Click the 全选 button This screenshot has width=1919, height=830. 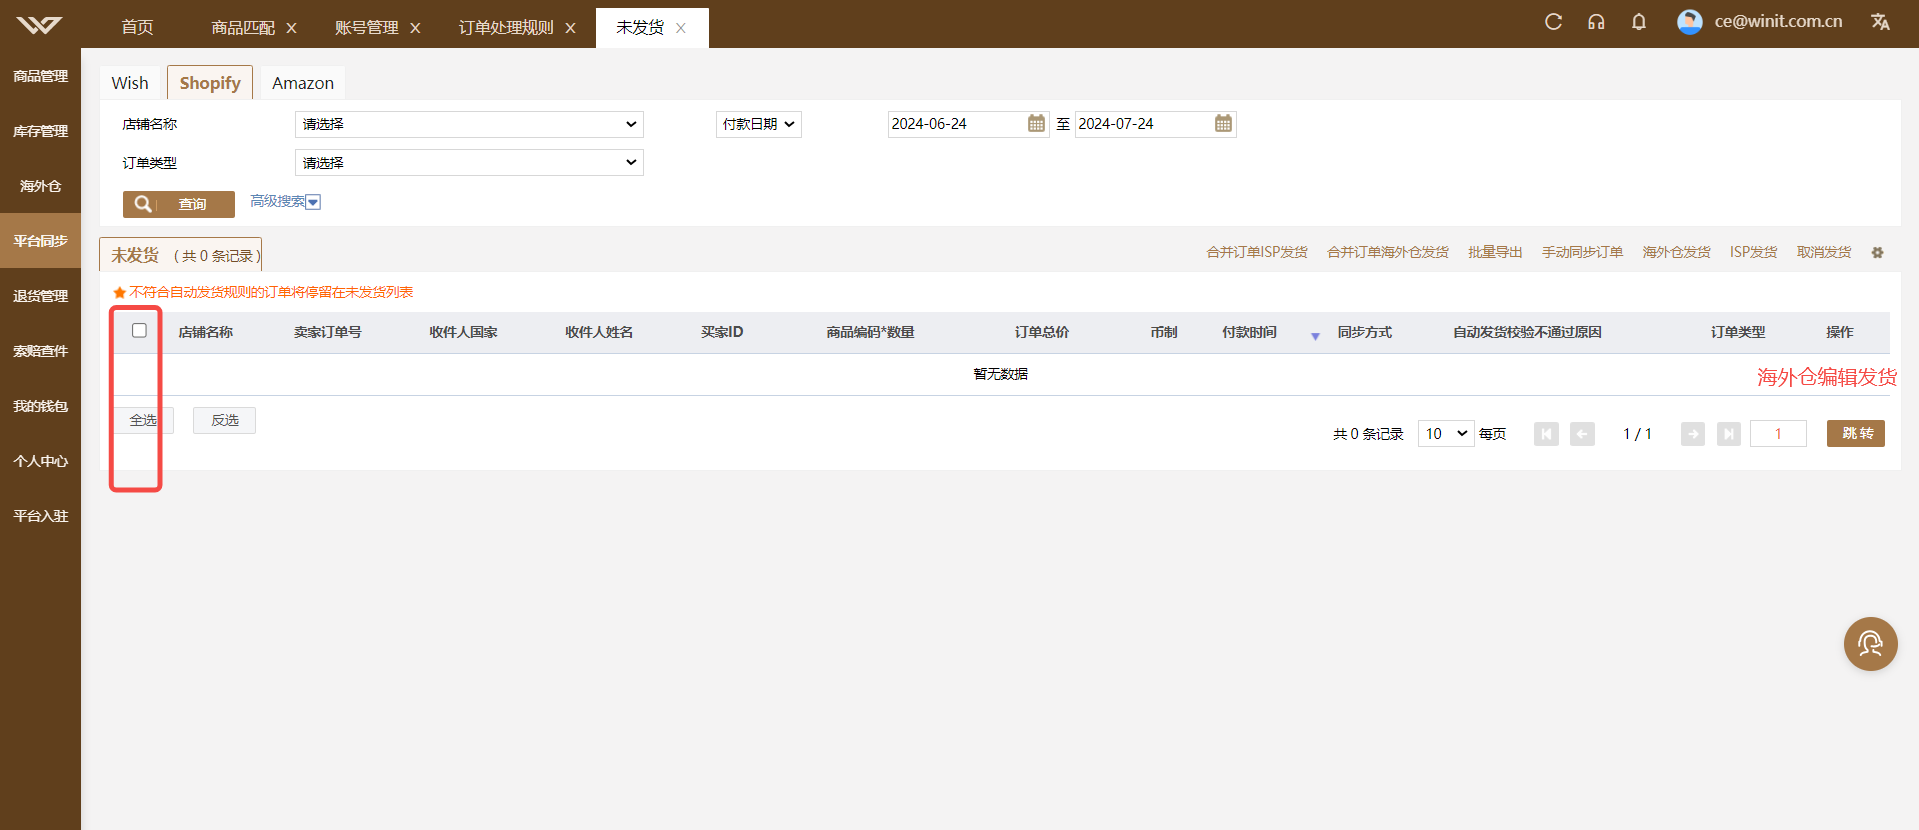[x=143, y=420]
